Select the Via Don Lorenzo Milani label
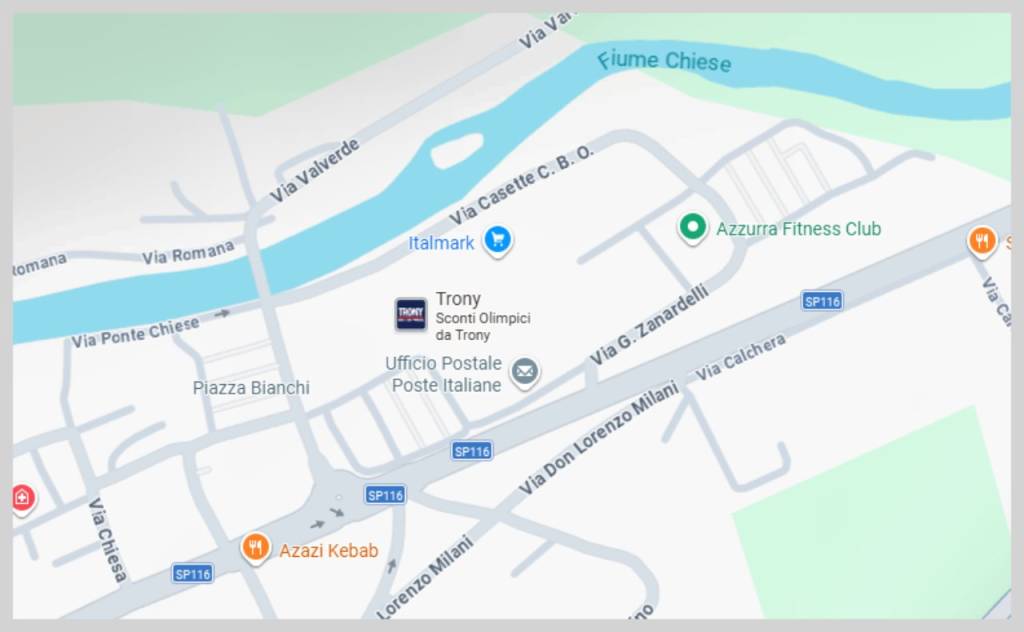Image resolution: width=1024 pixels, height=632 pixels. click(x=599, y=439)
